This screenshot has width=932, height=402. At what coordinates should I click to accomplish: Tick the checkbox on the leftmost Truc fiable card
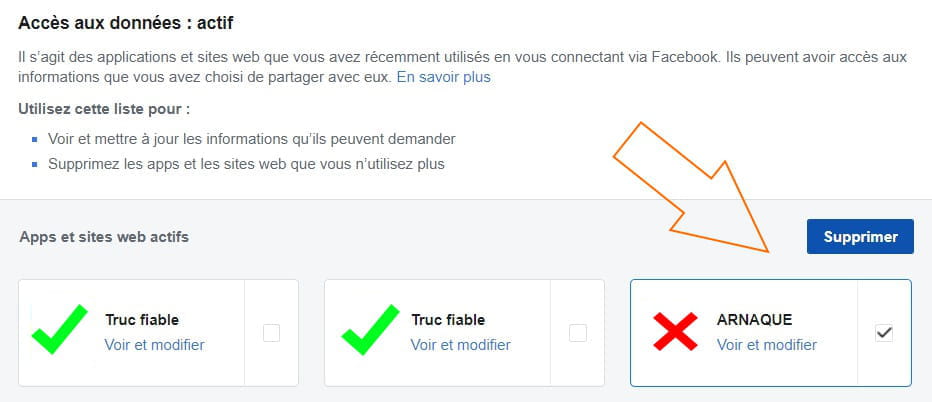pos(272,333)
